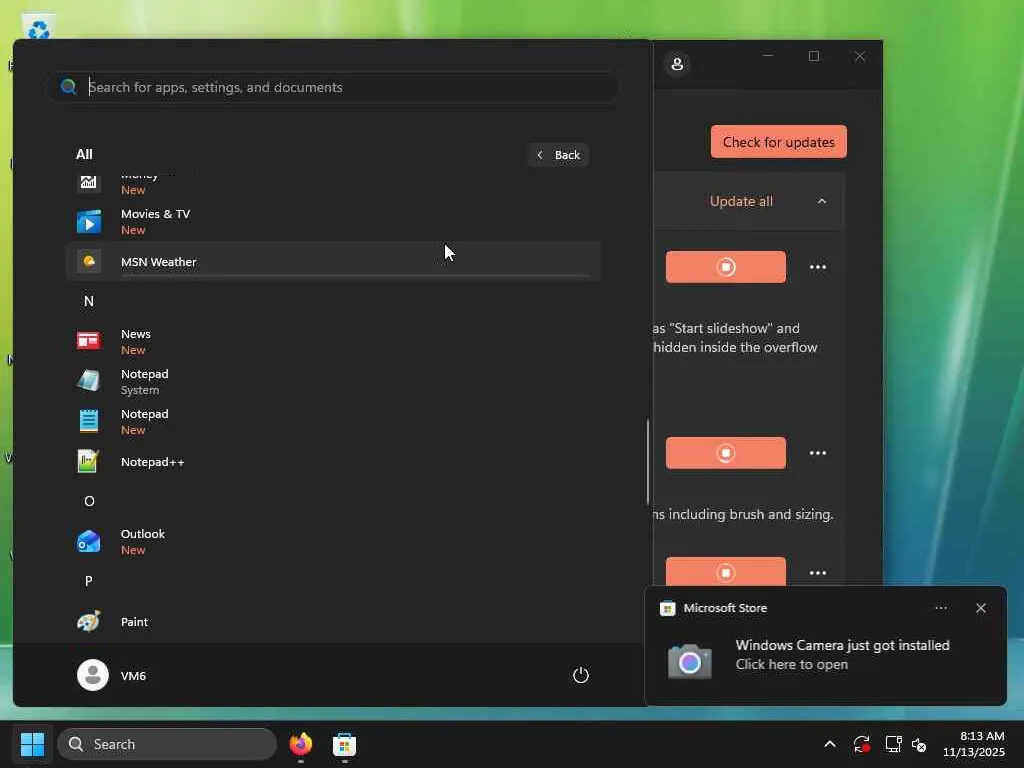Click Check for updates in Microsoft Store
Viewport: 1024px width, 768px height.
click(x=778, y=142)
